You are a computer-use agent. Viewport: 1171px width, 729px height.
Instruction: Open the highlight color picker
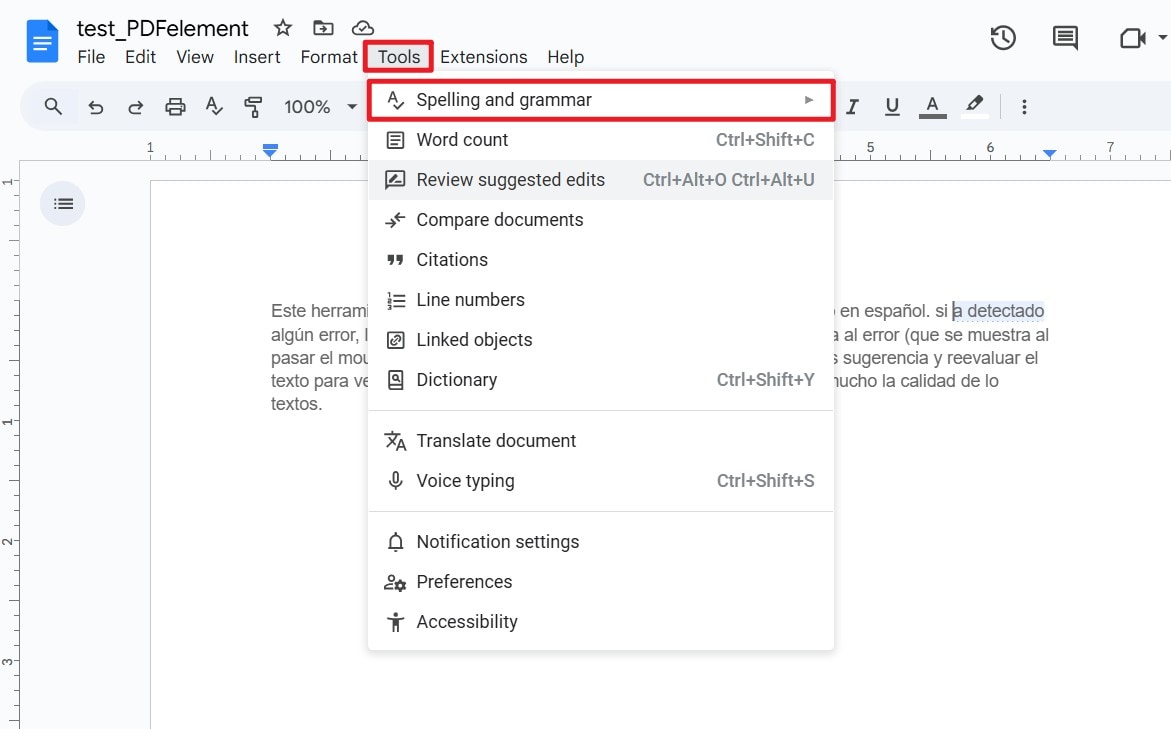974,105
